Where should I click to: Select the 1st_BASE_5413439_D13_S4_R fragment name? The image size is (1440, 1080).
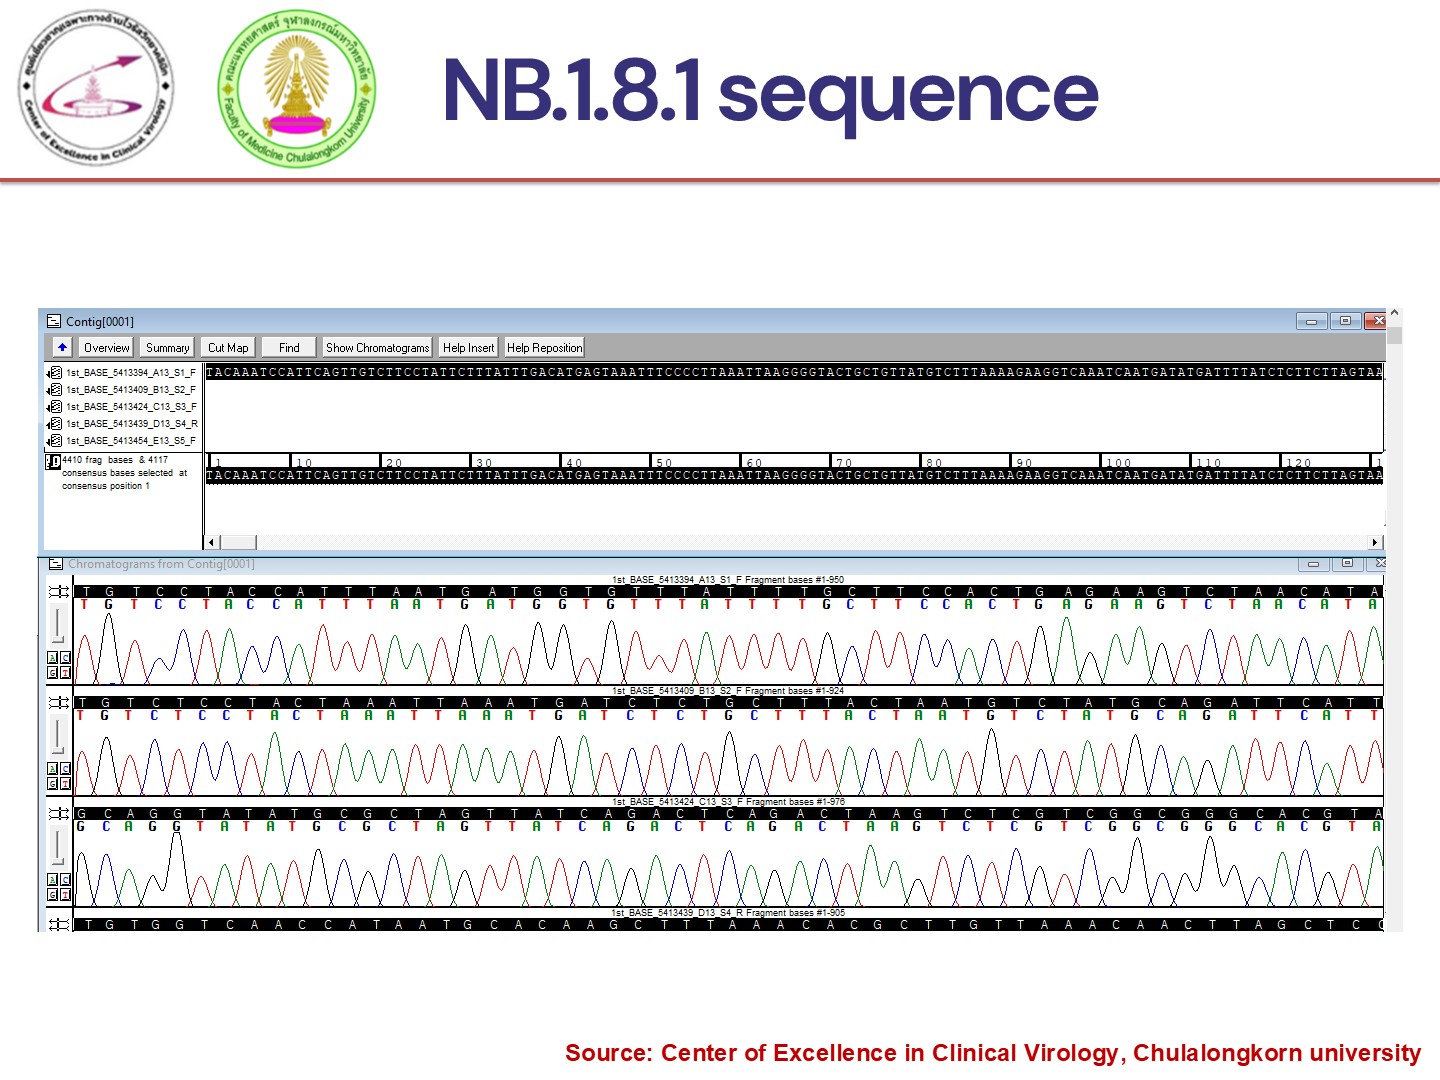(132, 424)
